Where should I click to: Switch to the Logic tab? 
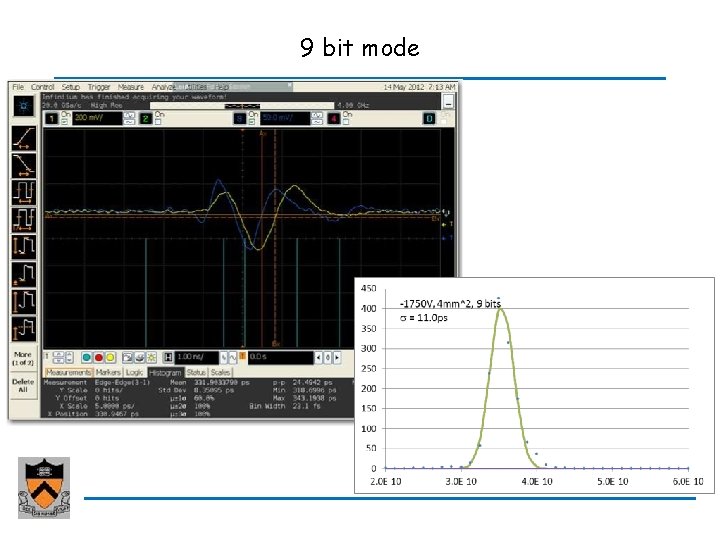click(x=135, y=372)
